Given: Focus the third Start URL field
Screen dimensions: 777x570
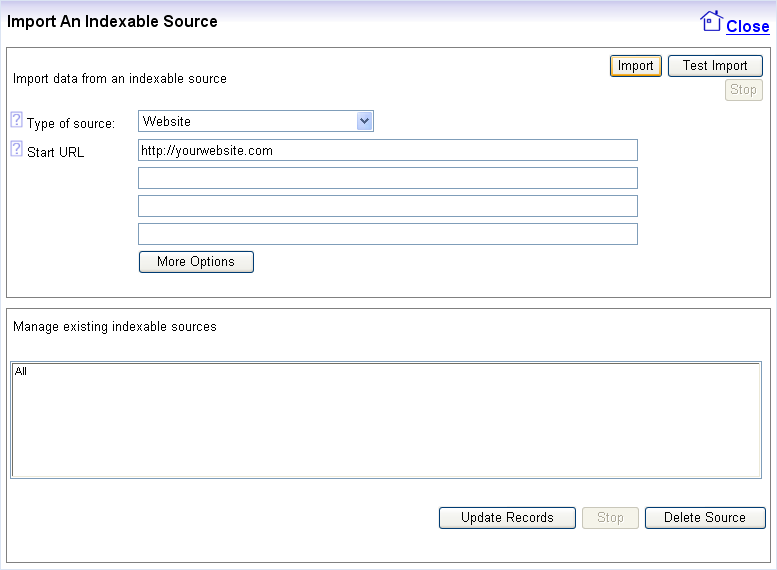Looking at the screenshot, I should (387, 206).
